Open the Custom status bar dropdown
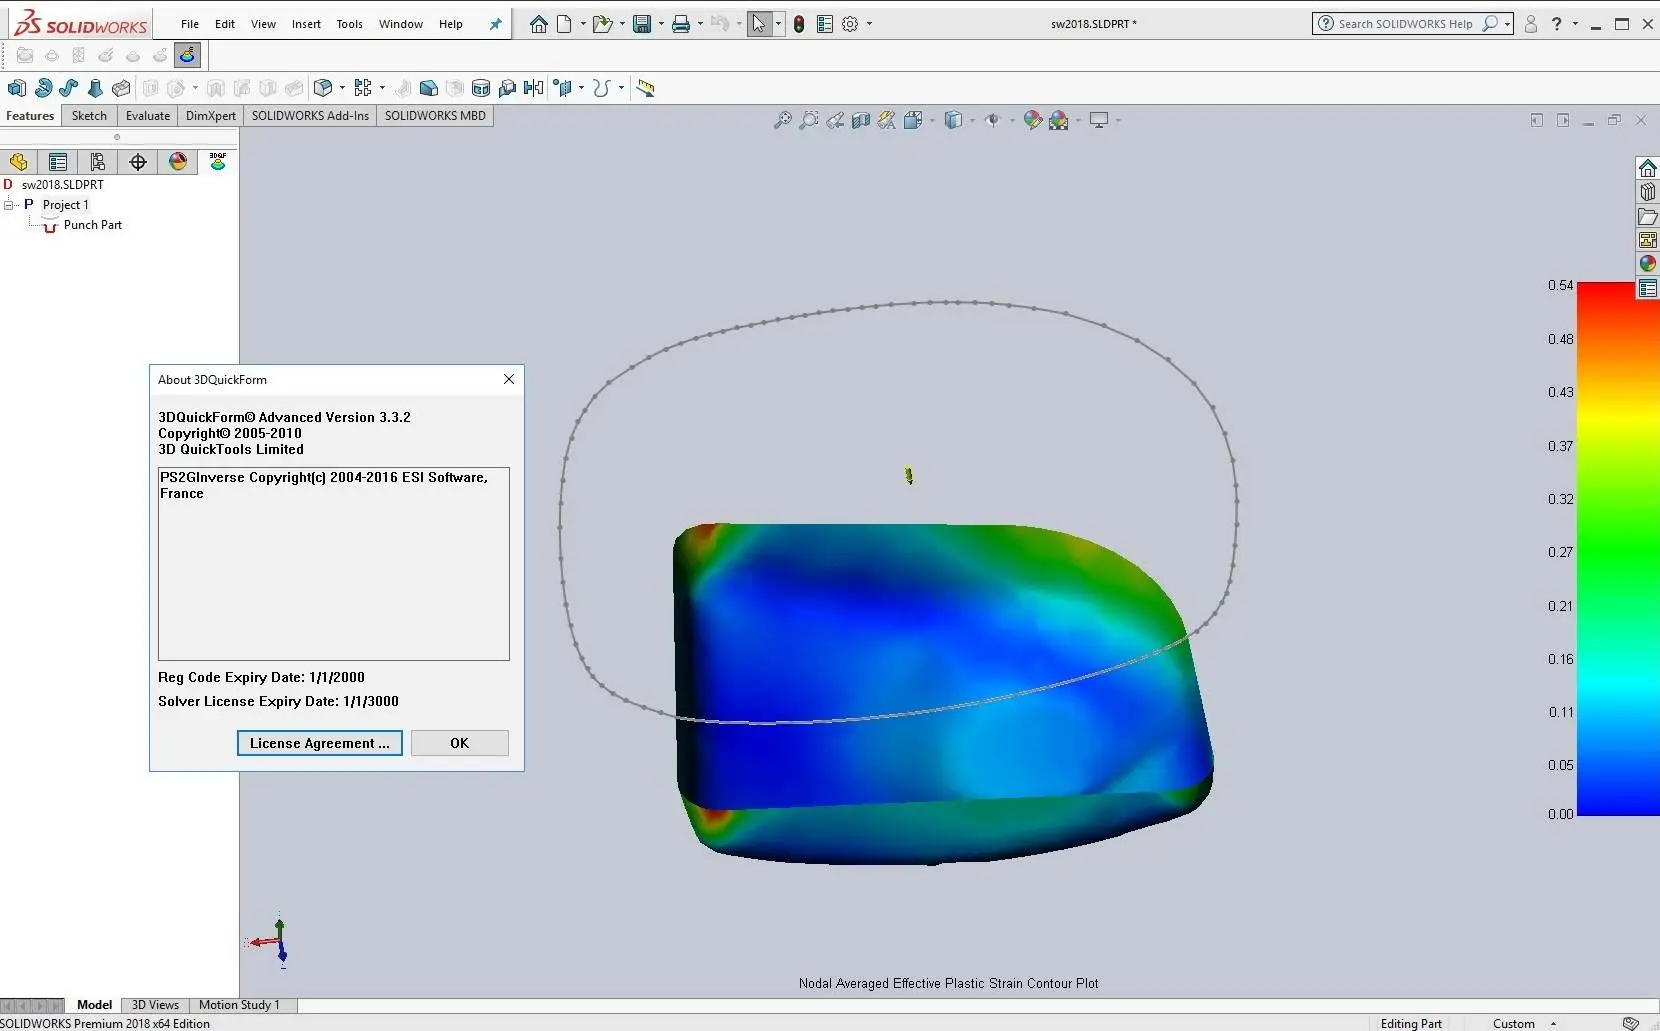1660x1031 pixels. 1552,1022
